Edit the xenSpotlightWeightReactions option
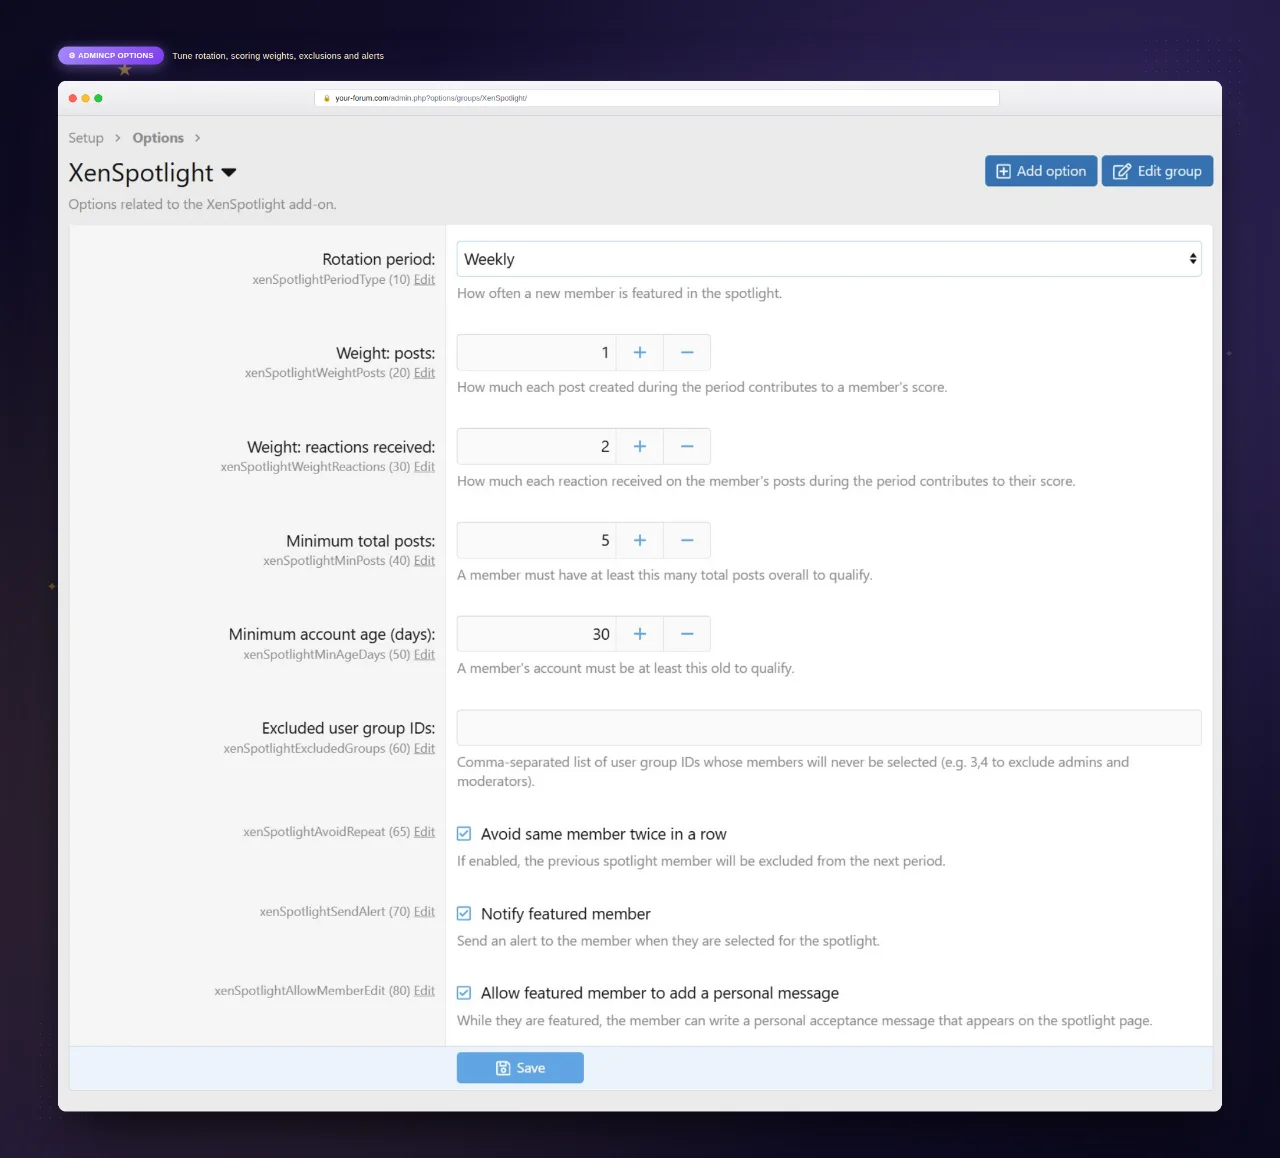Screen dimensions: 1280x1158 tap(424, 467)
